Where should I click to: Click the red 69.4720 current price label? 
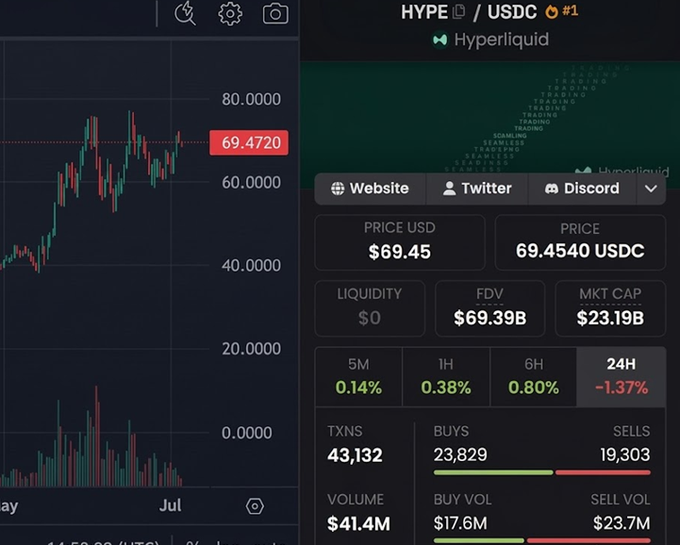pos(249,143)
